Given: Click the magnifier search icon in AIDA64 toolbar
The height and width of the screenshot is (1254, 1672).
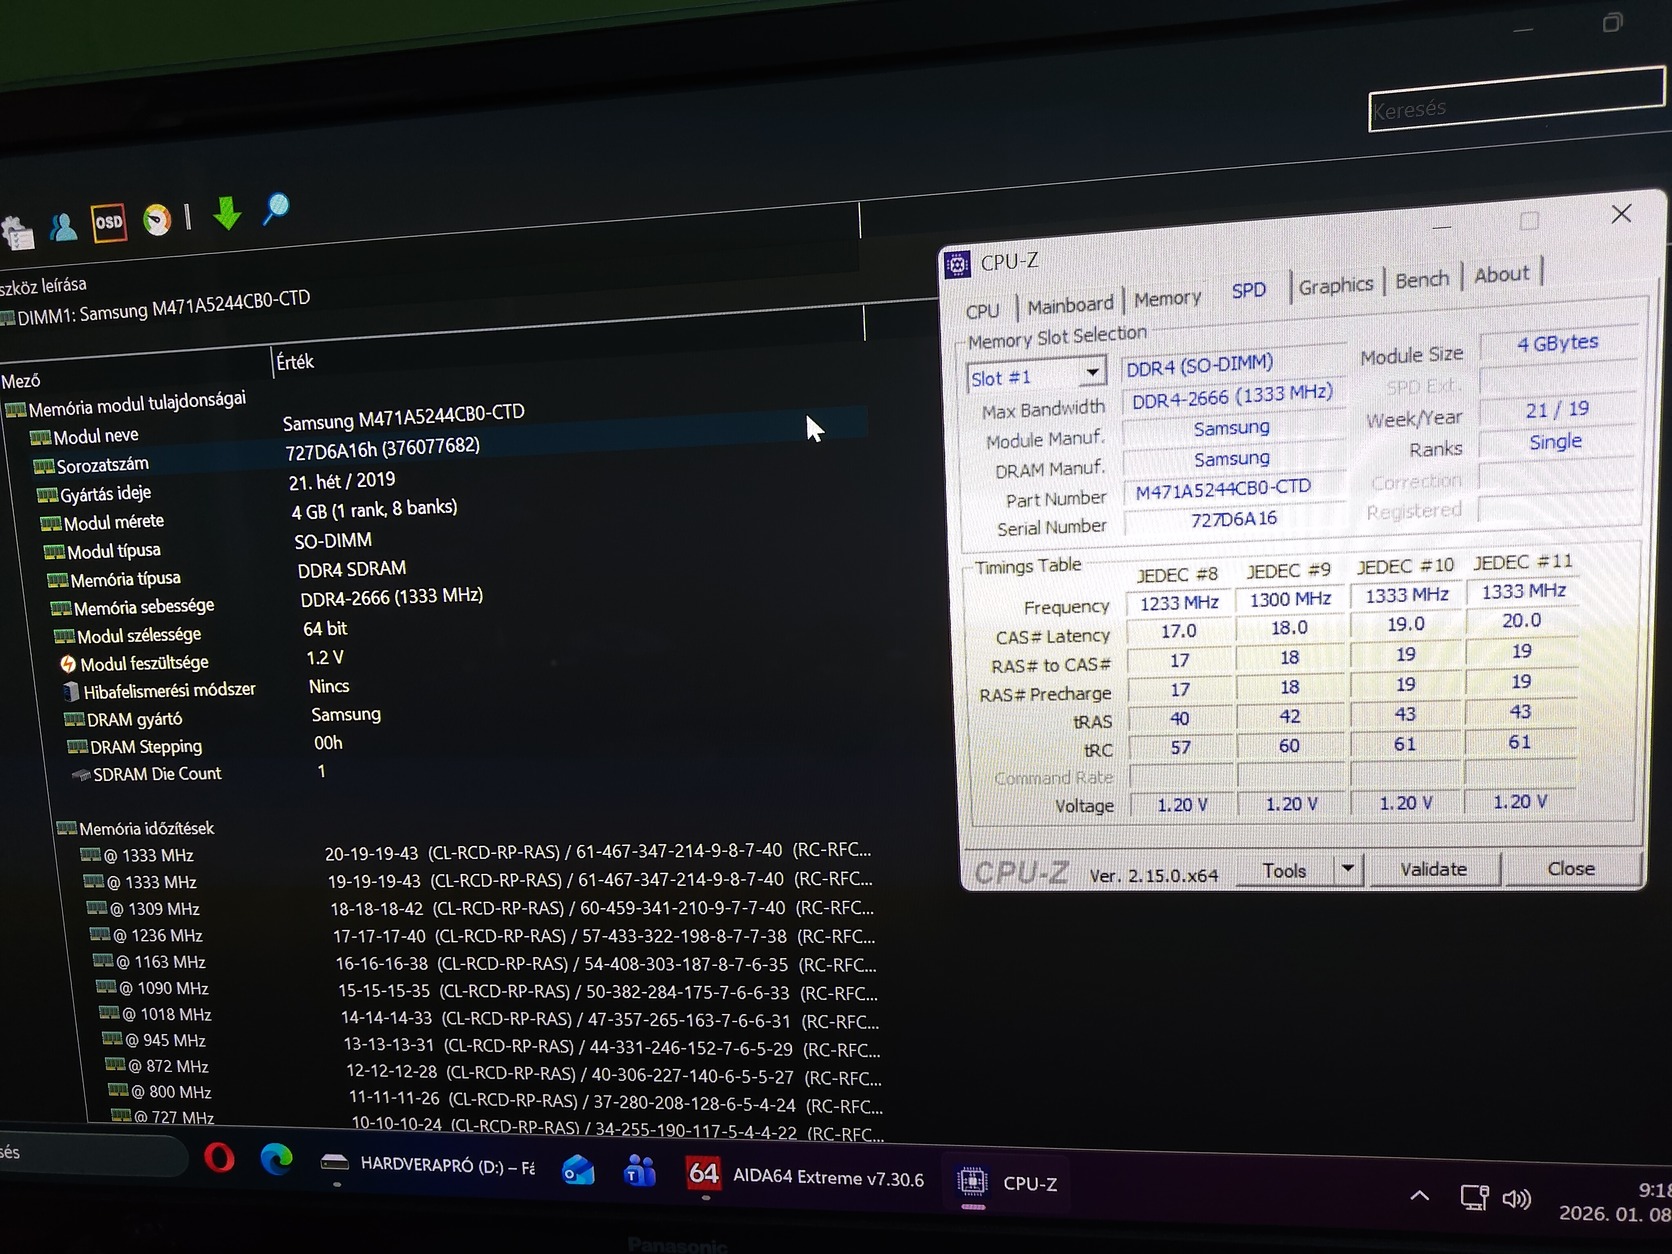Looking at the screenshot, I should 276,209.
